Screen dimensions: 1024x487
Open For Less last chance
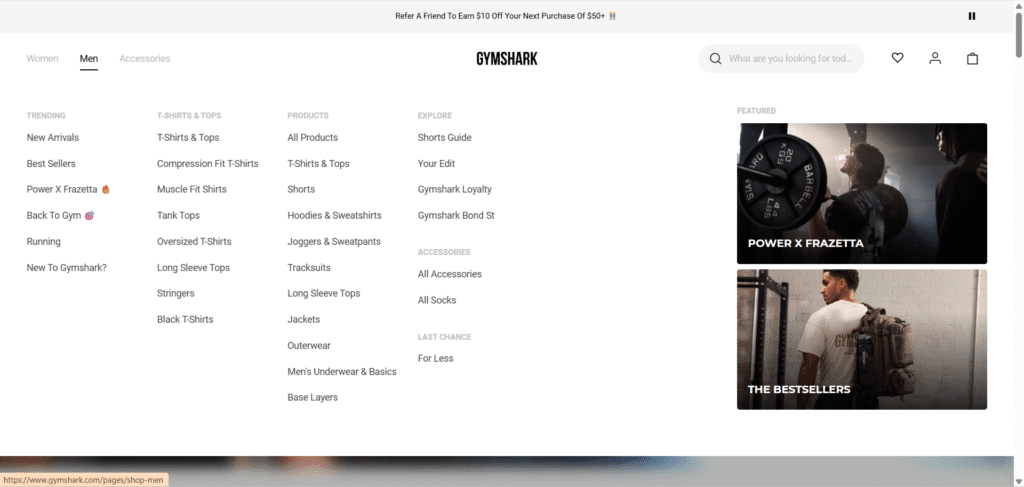(x=436, y=358)
